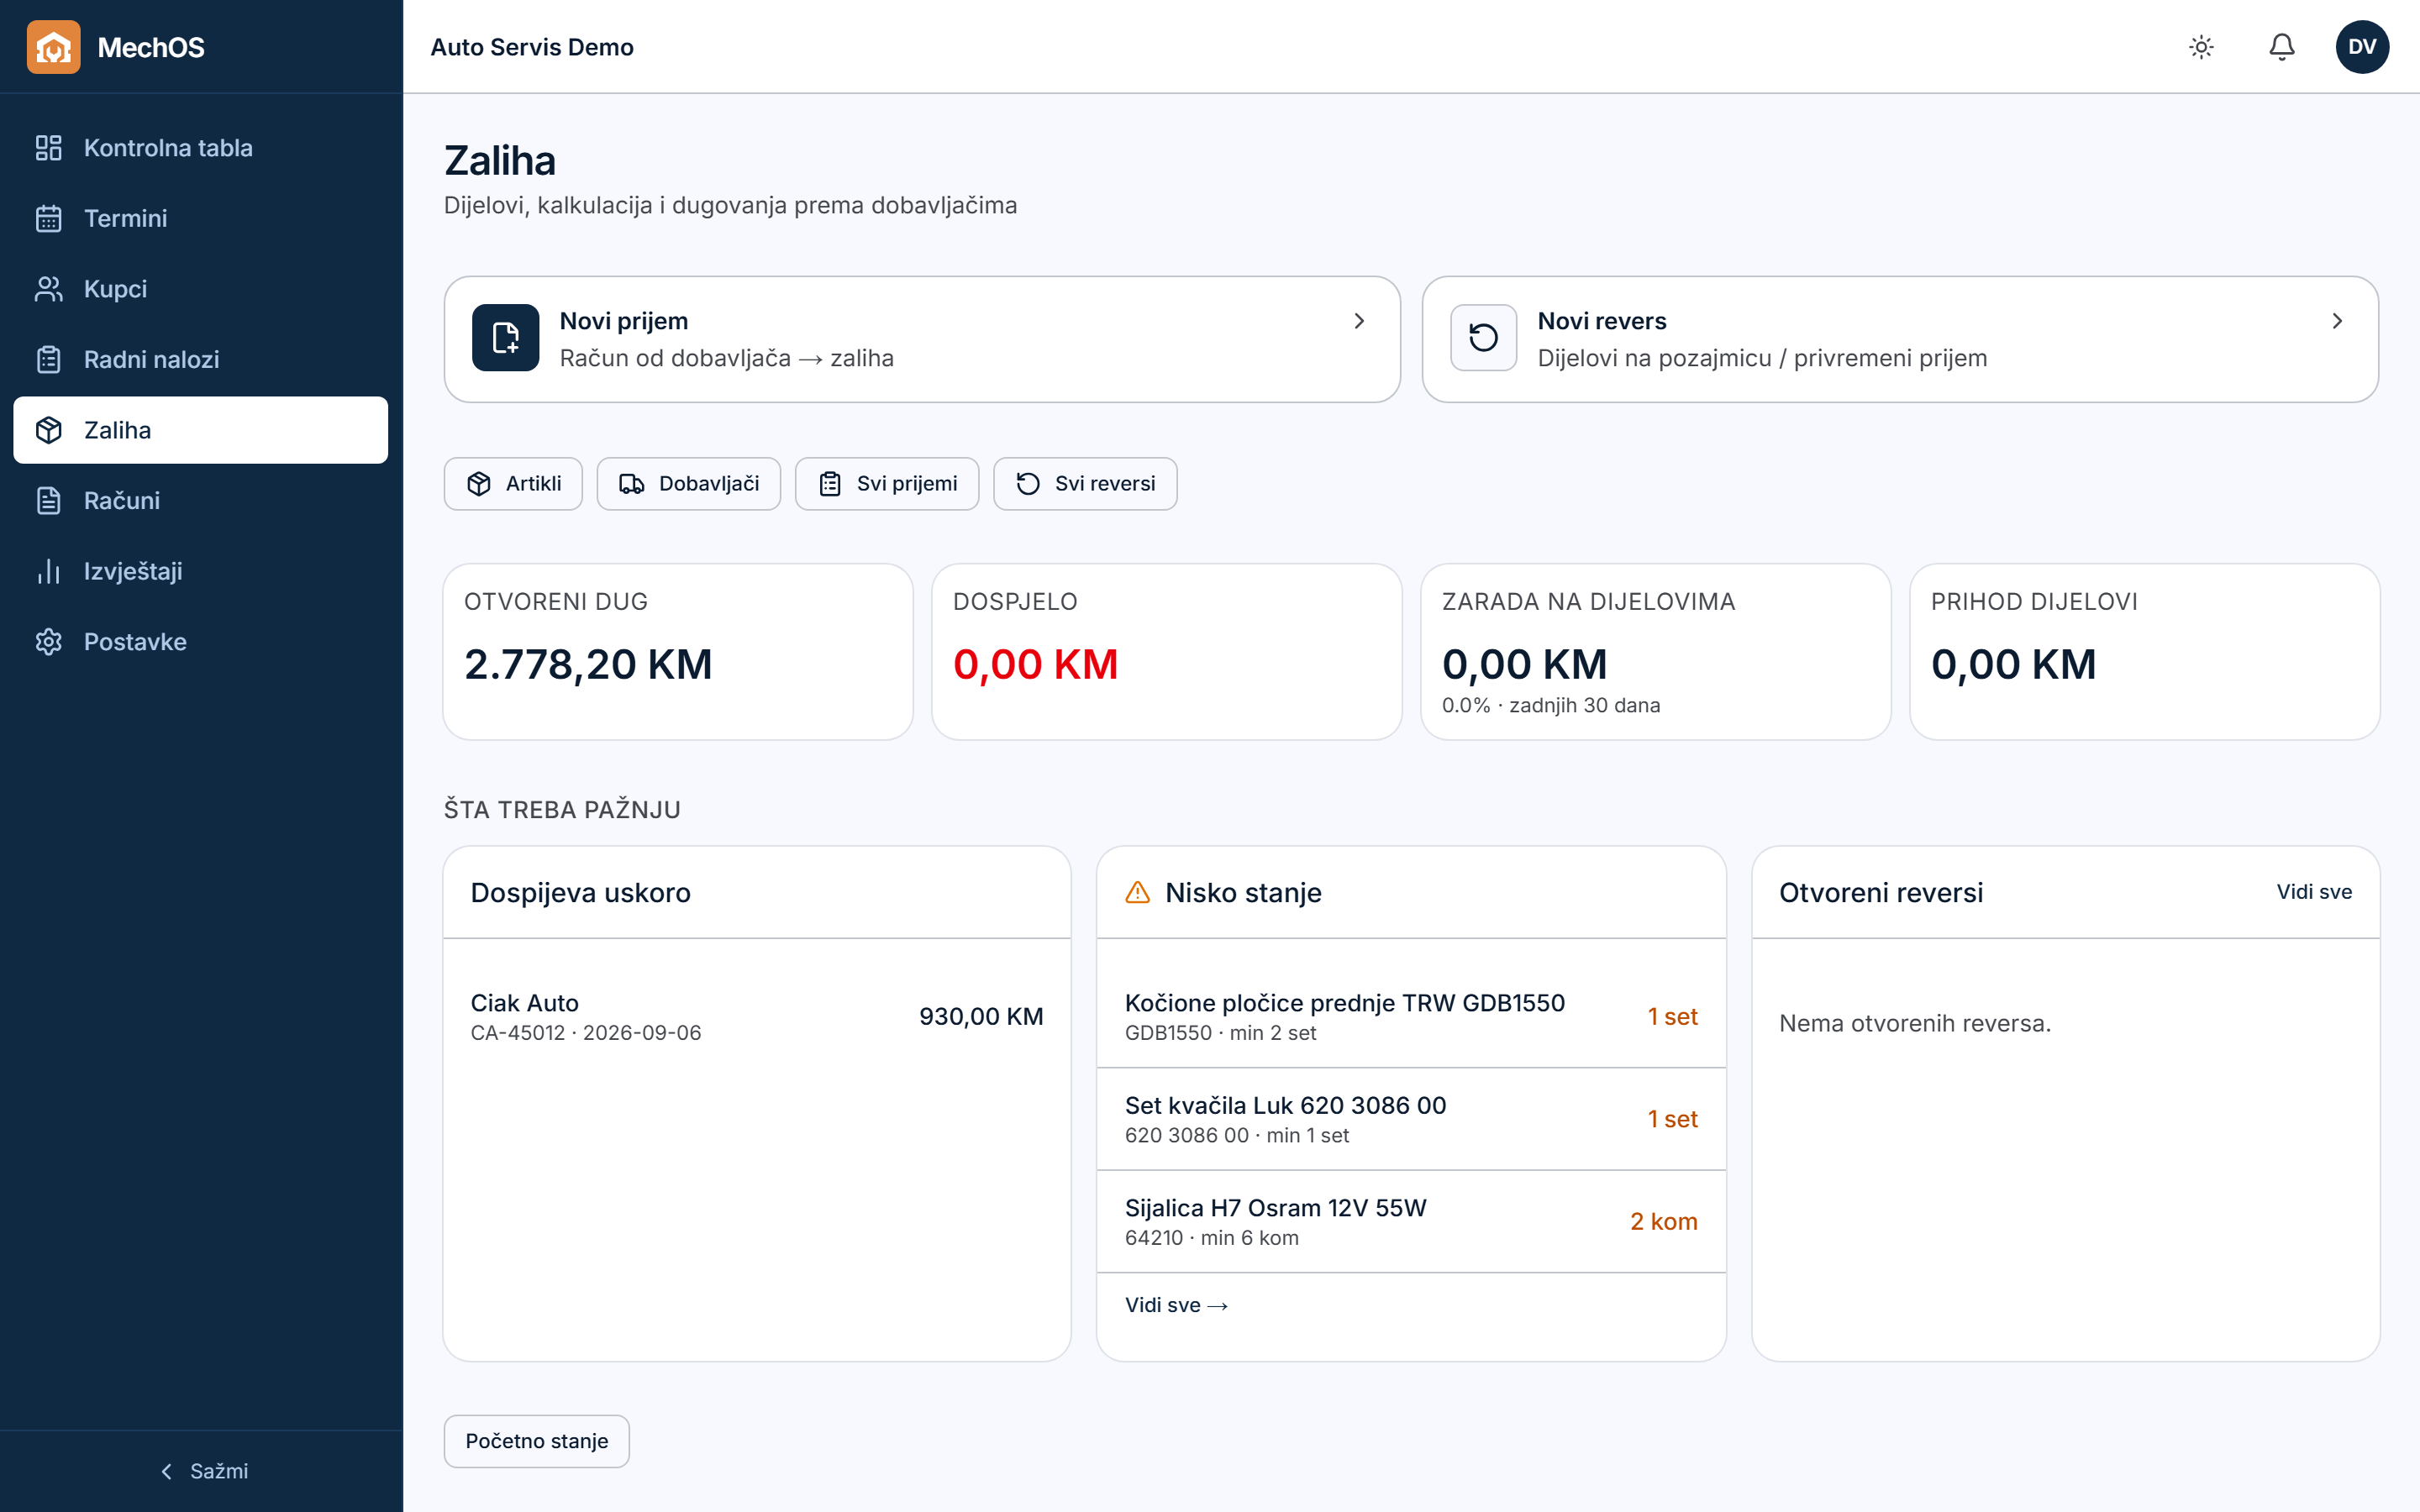Open Vidi sve in Otvoreni reversi
Image resolution: width=2420 pixels, height=1512 pixels.
[2314, 892]
